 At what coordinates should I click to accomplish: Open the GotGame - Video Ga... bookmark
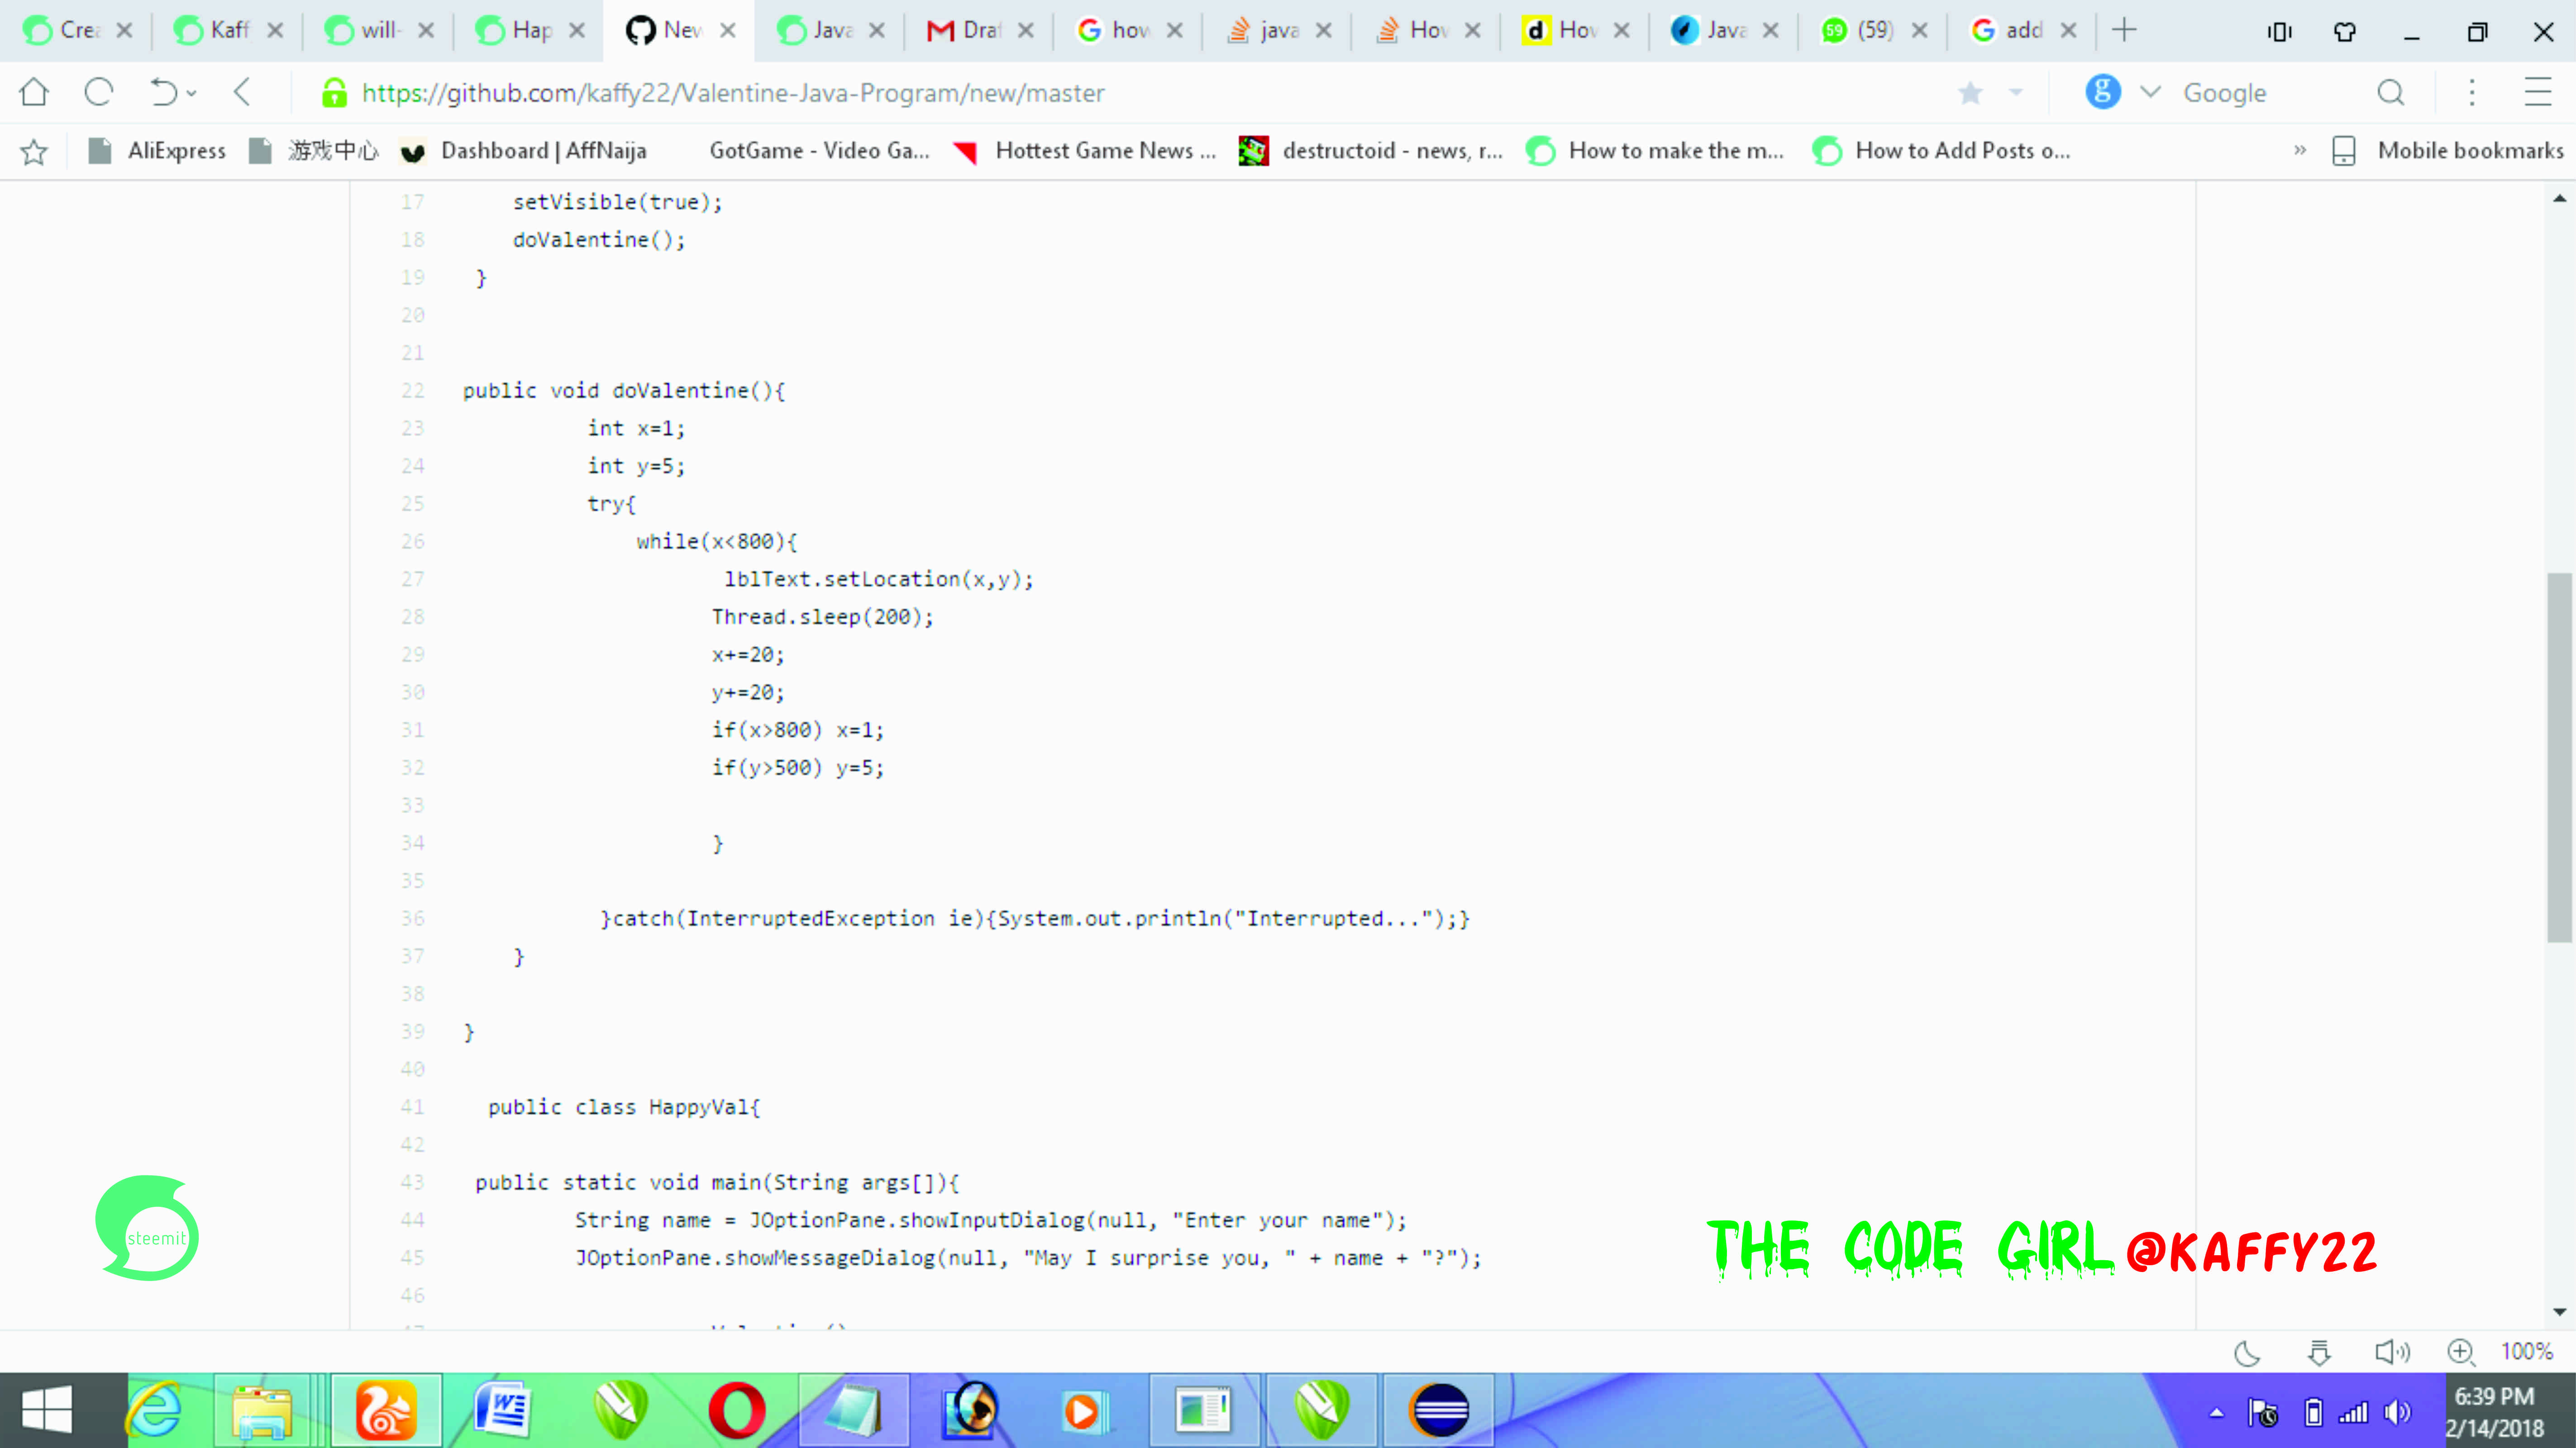click(819, 151)
